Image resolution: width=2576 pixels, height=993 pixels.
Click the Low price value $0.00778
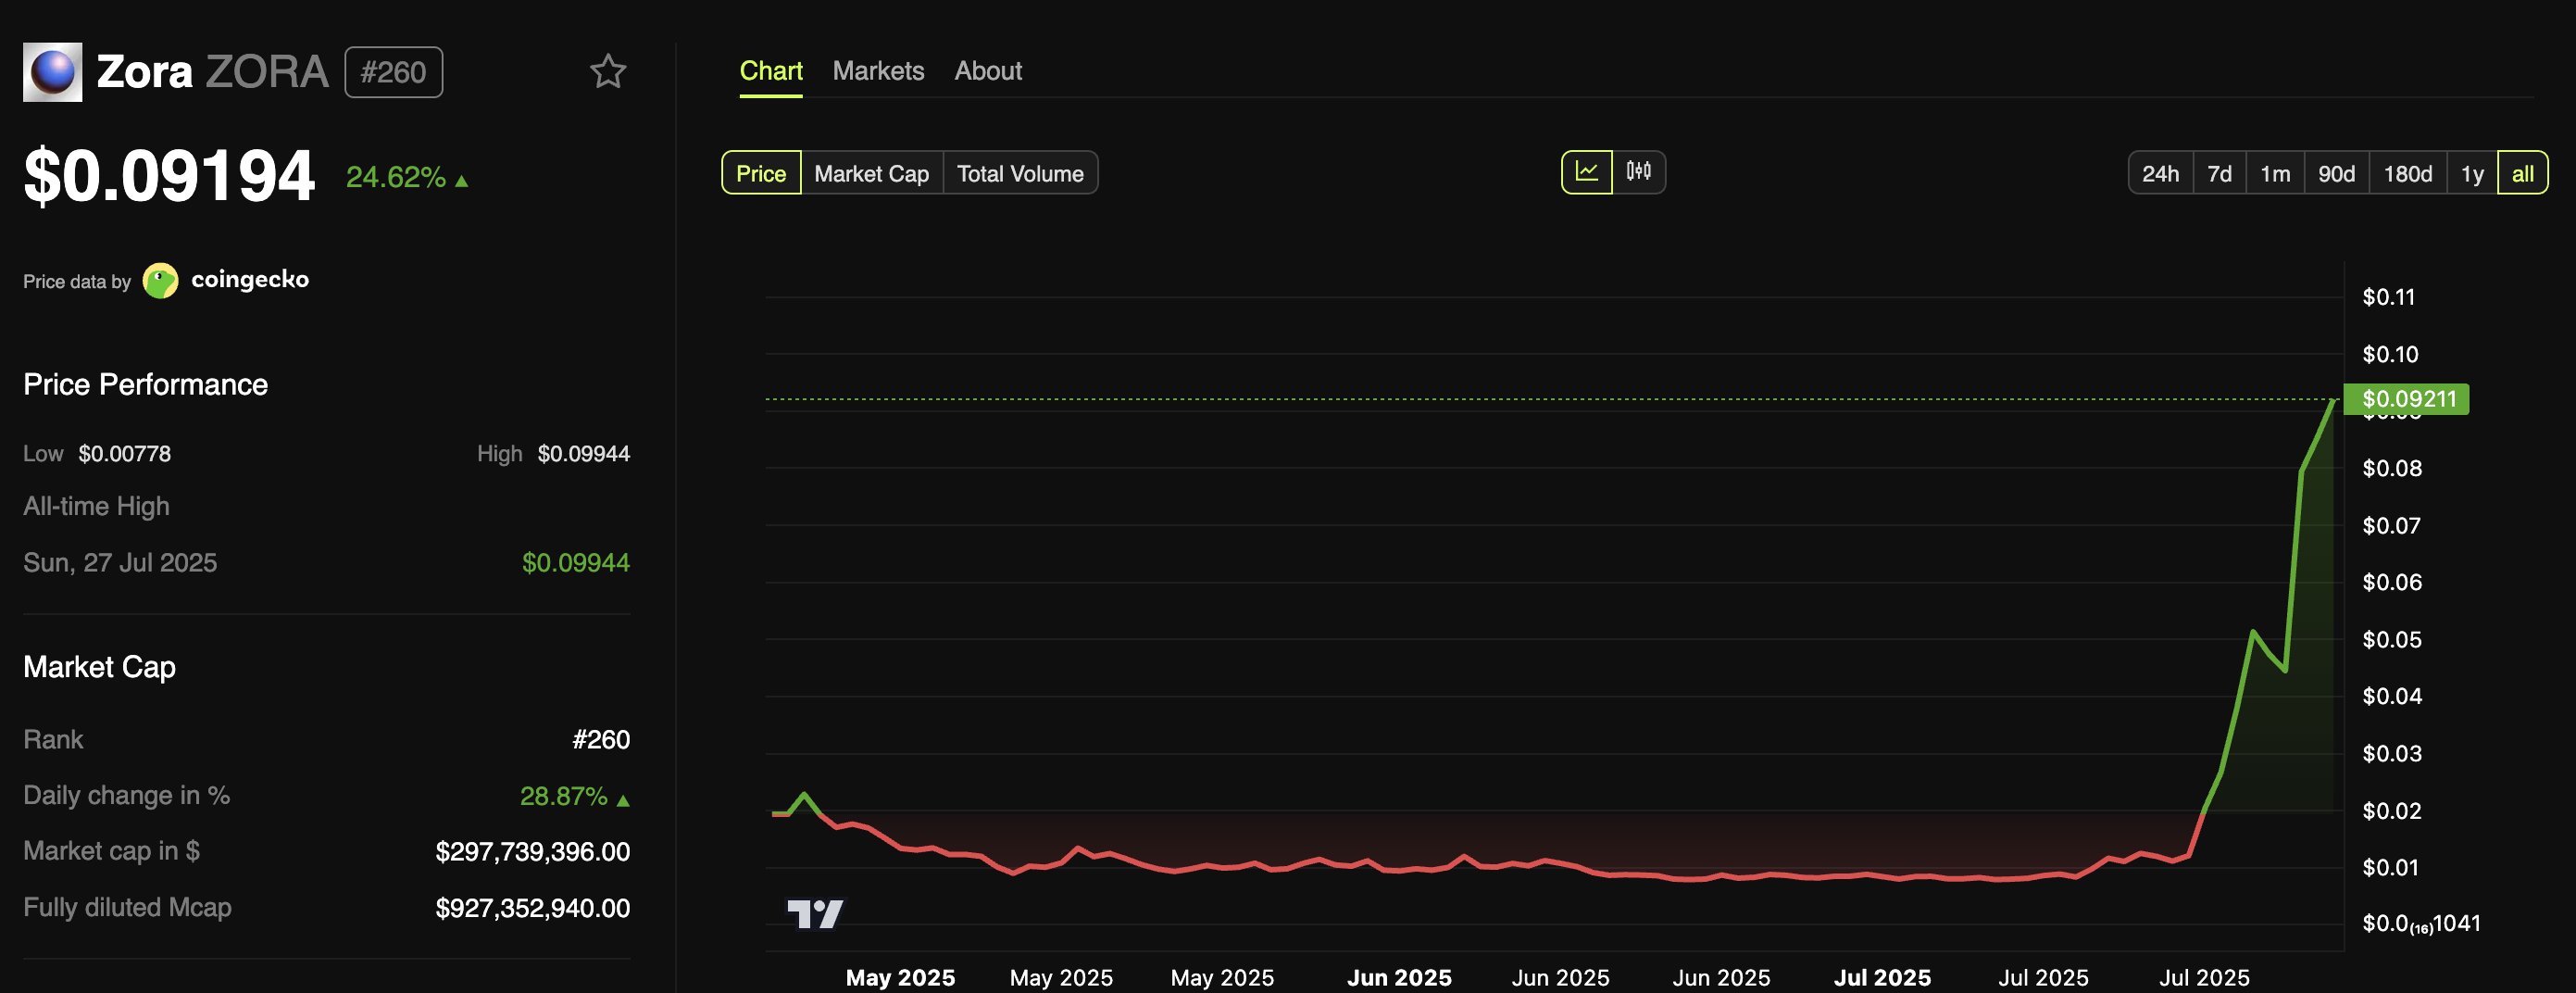[x=125, y=454]
